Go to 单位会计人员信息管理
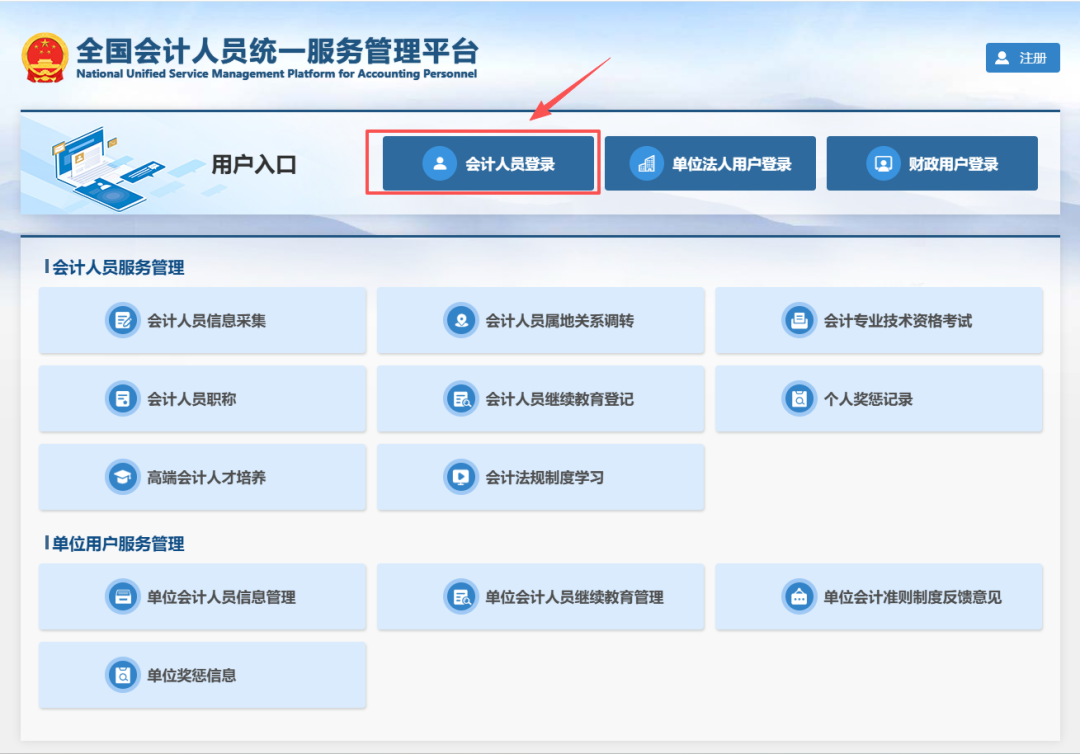Image resolution: width=1080 pixels, height=754 pixels. tap(202, 597)
